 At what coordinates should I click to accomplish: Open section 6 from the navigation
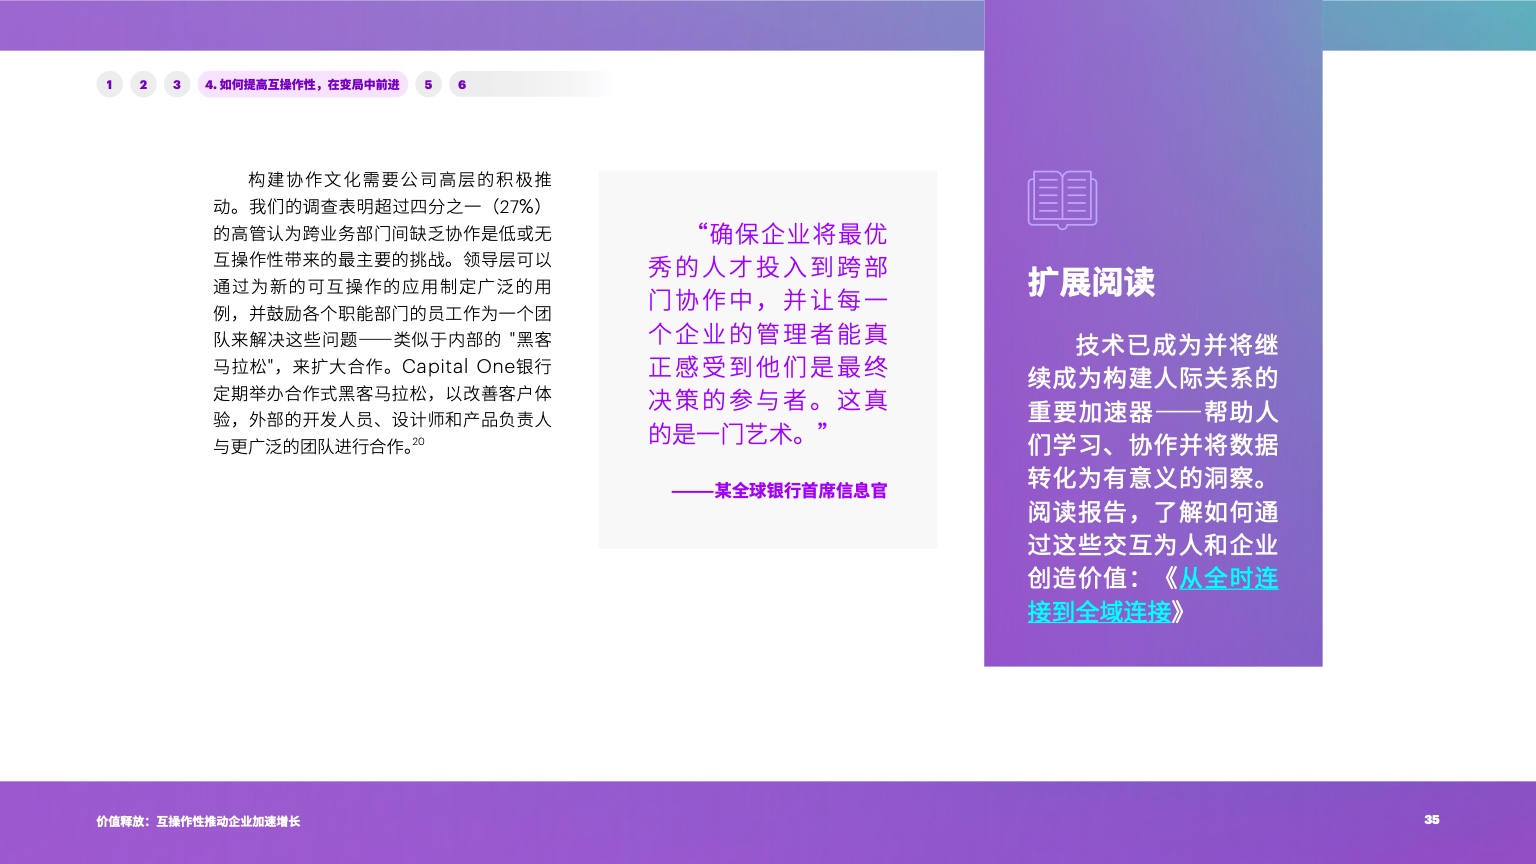[462, 85]
